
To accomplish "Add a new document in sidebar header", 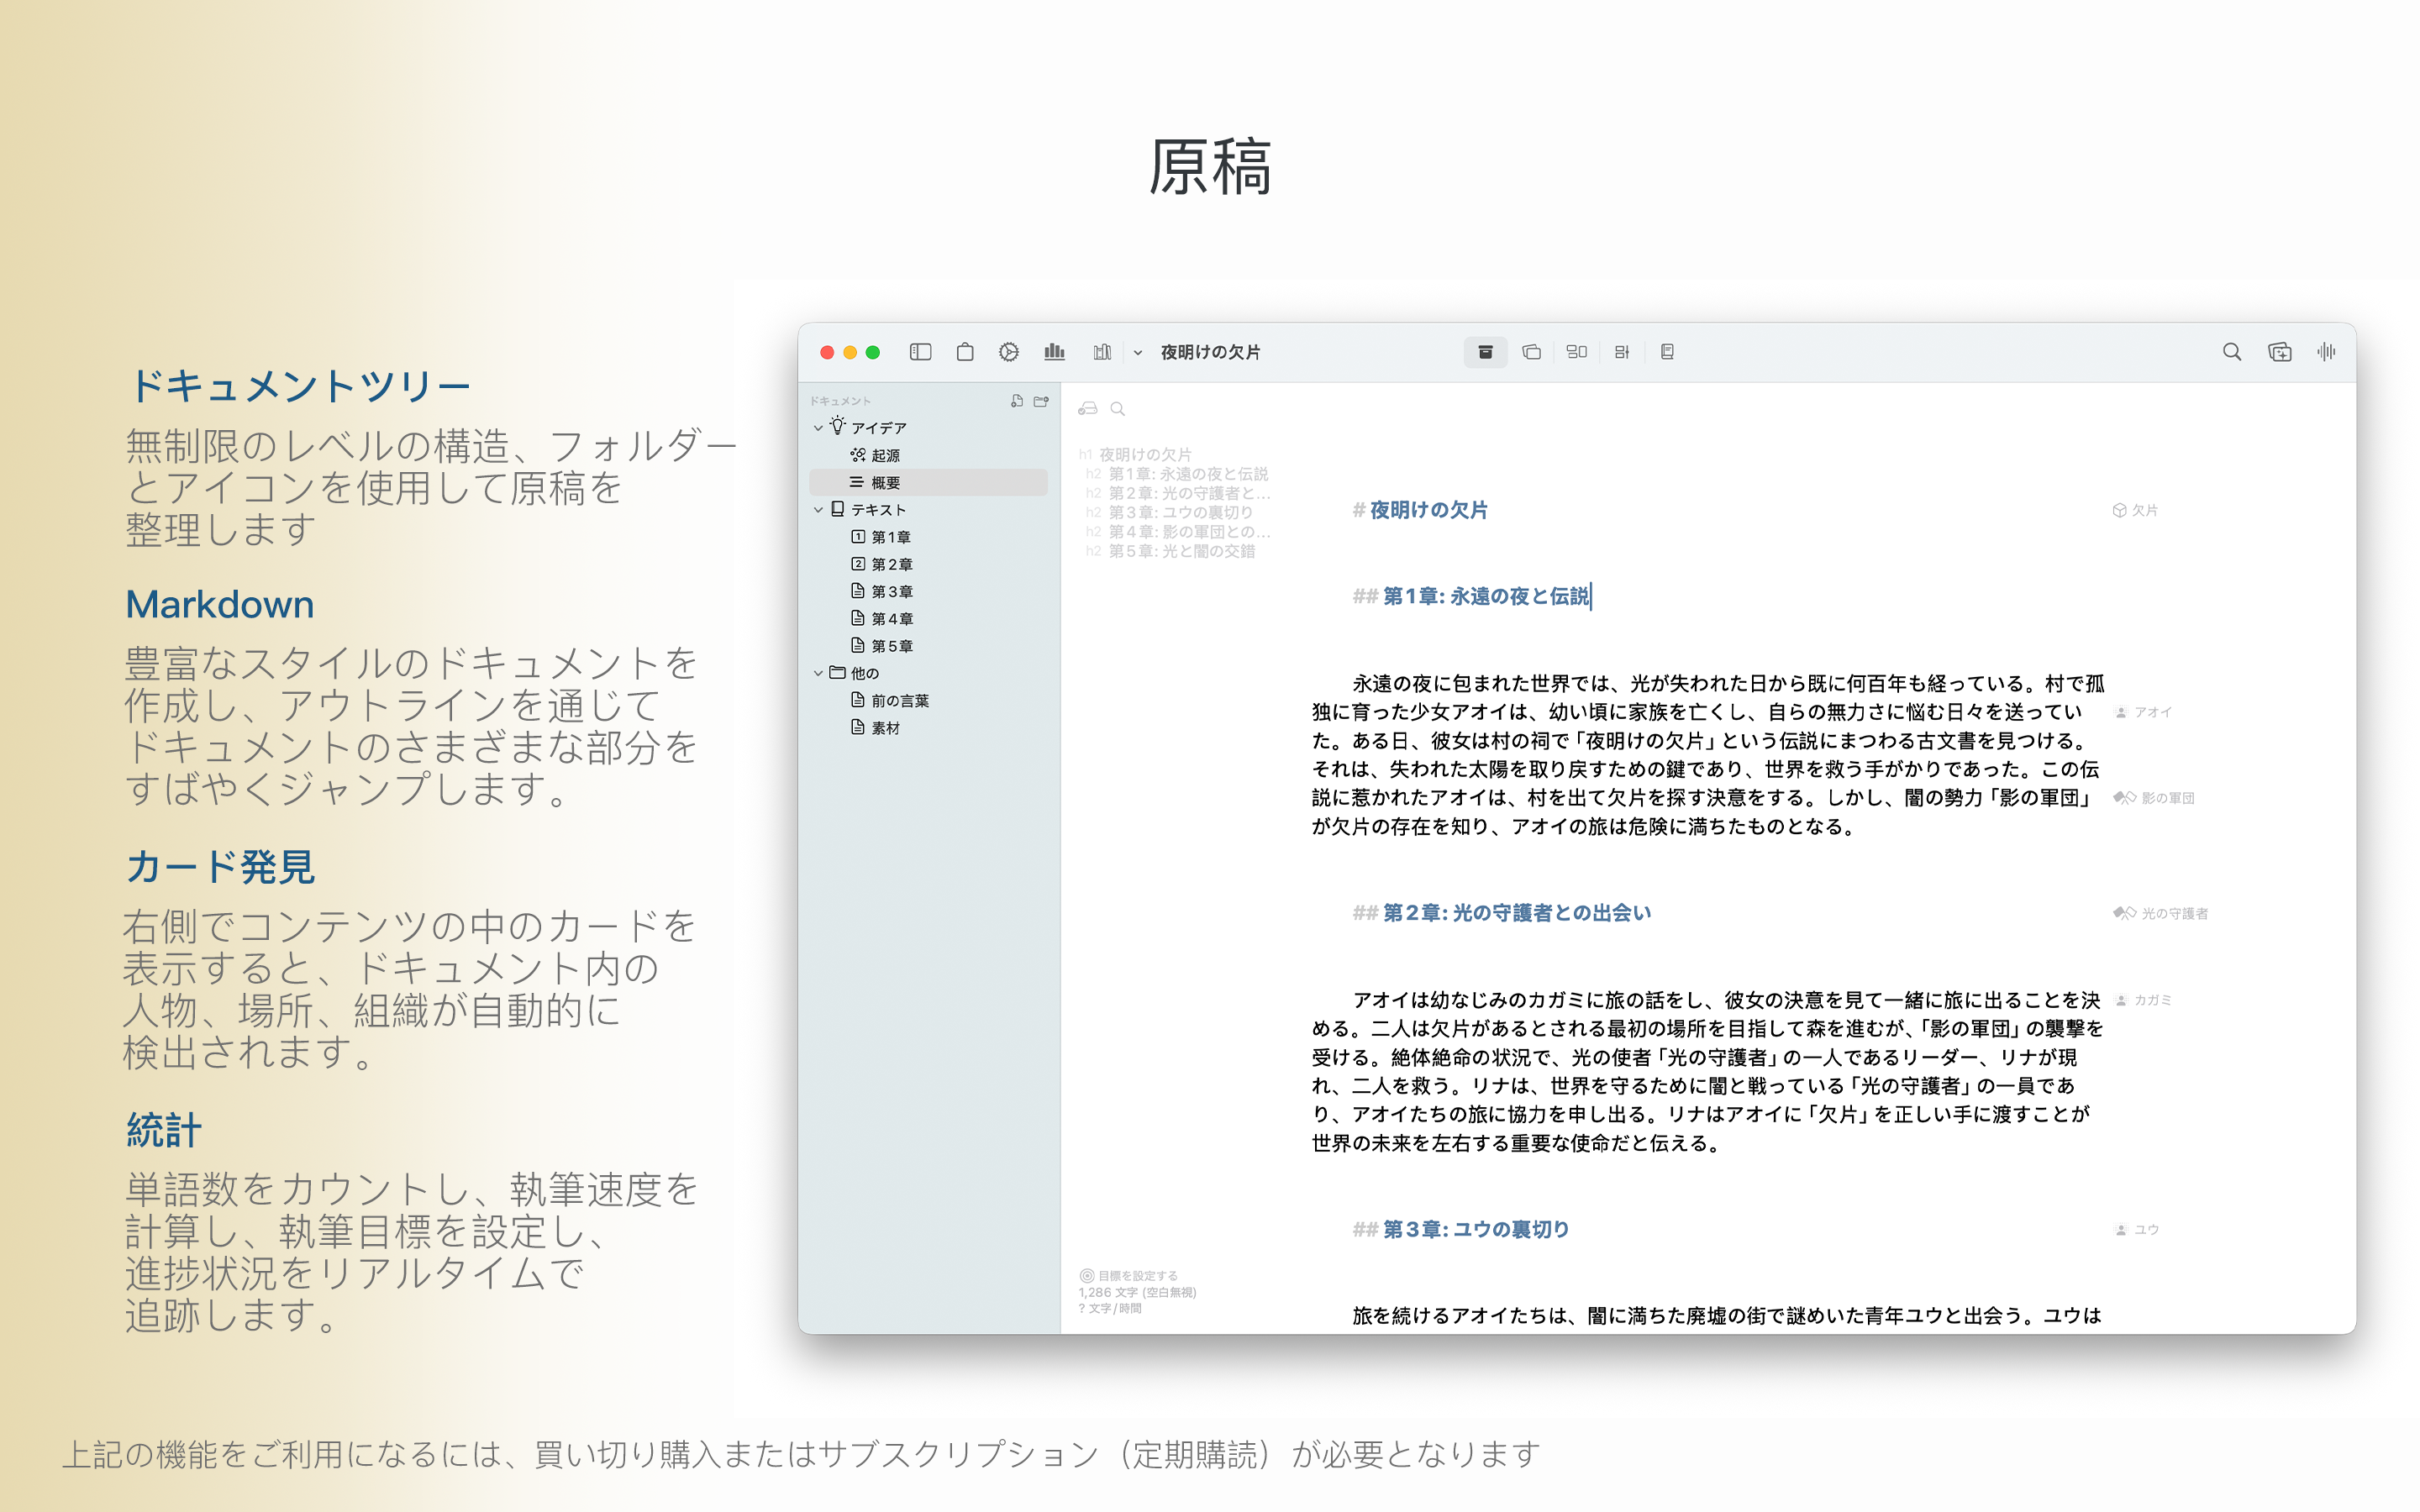I will coord(1016,401).
